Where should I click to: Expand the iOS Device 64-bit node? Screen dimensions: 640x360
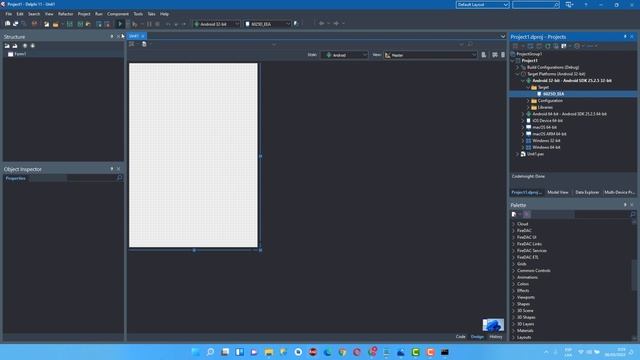click(523, 121)
